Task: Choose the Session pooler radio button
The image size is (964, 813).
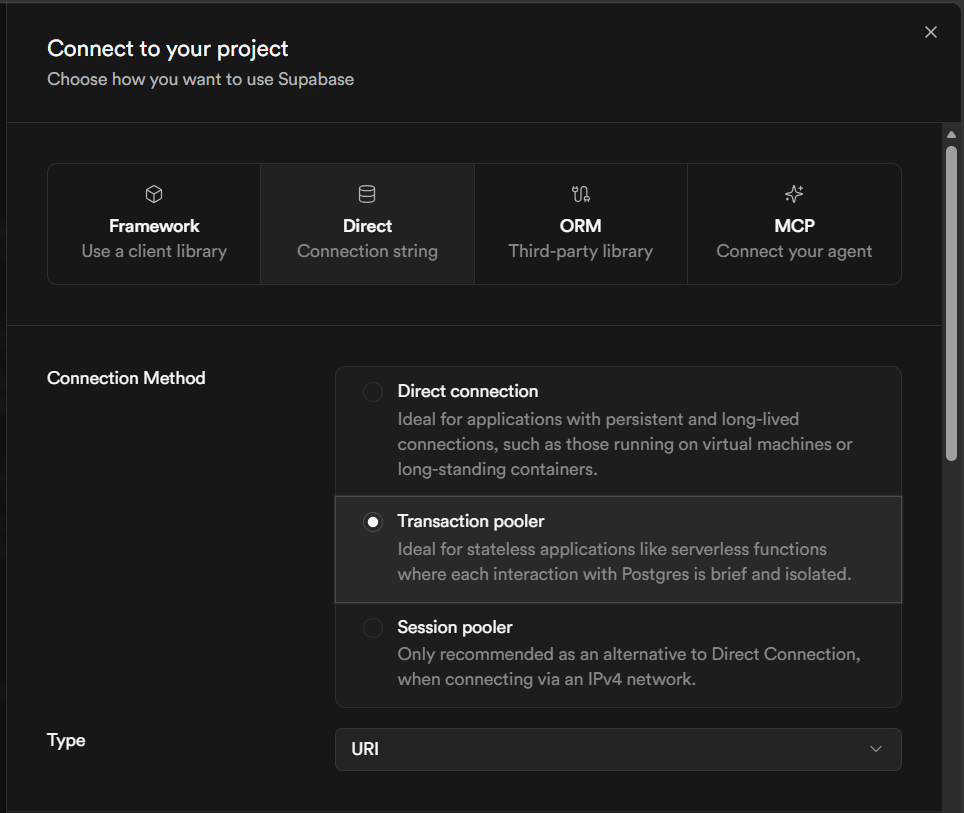Action: [373, 628]
